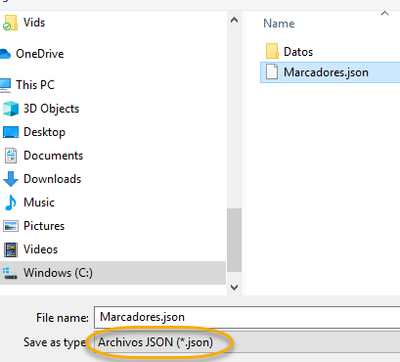Open the Videos filmstrip icon

pos(11,249)
